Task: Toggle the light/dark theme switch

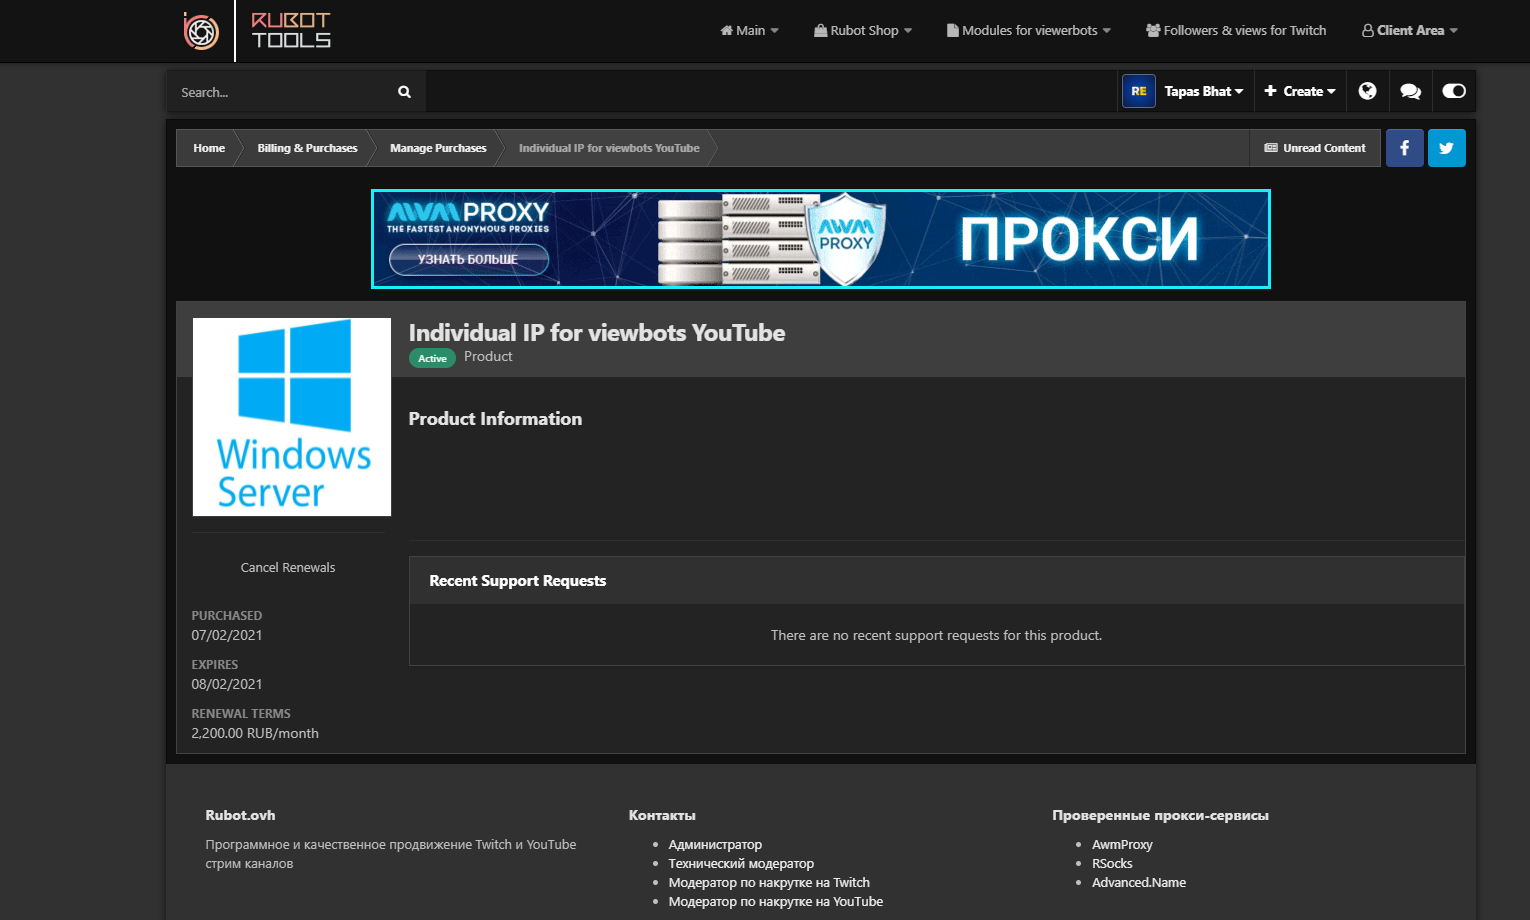Action: coord(1454,91)
